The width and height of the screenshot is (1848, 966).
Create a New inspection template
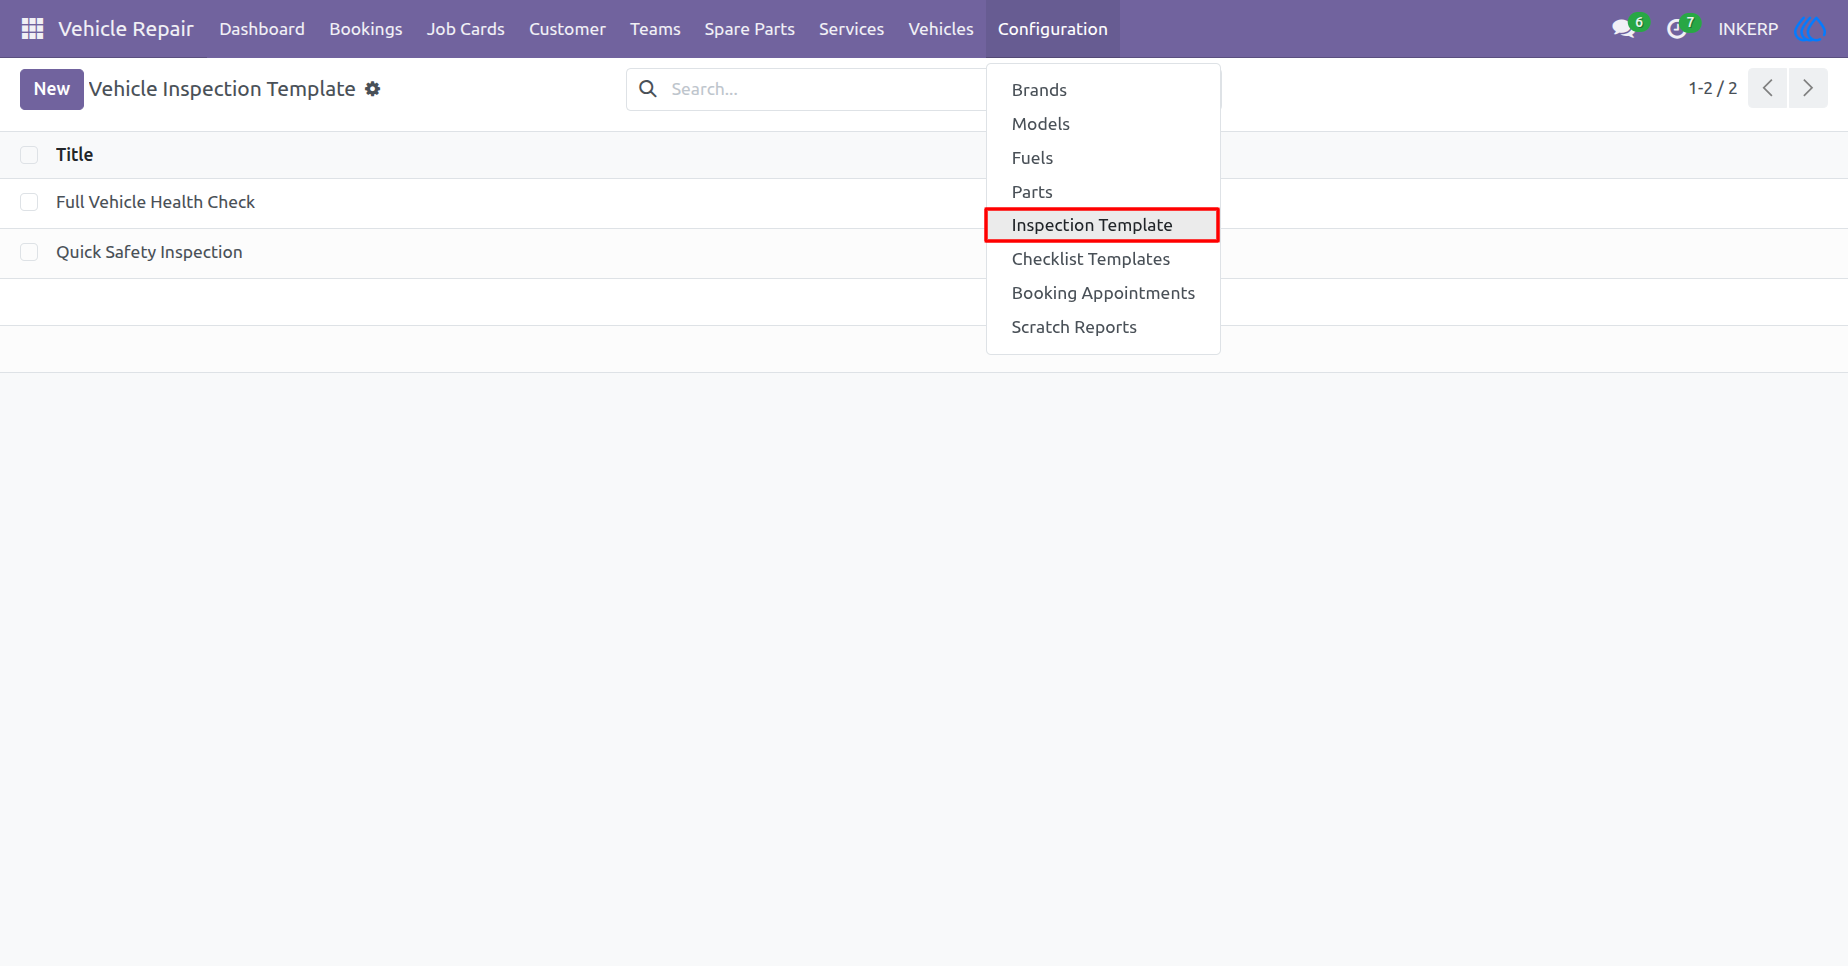[52, 89]
